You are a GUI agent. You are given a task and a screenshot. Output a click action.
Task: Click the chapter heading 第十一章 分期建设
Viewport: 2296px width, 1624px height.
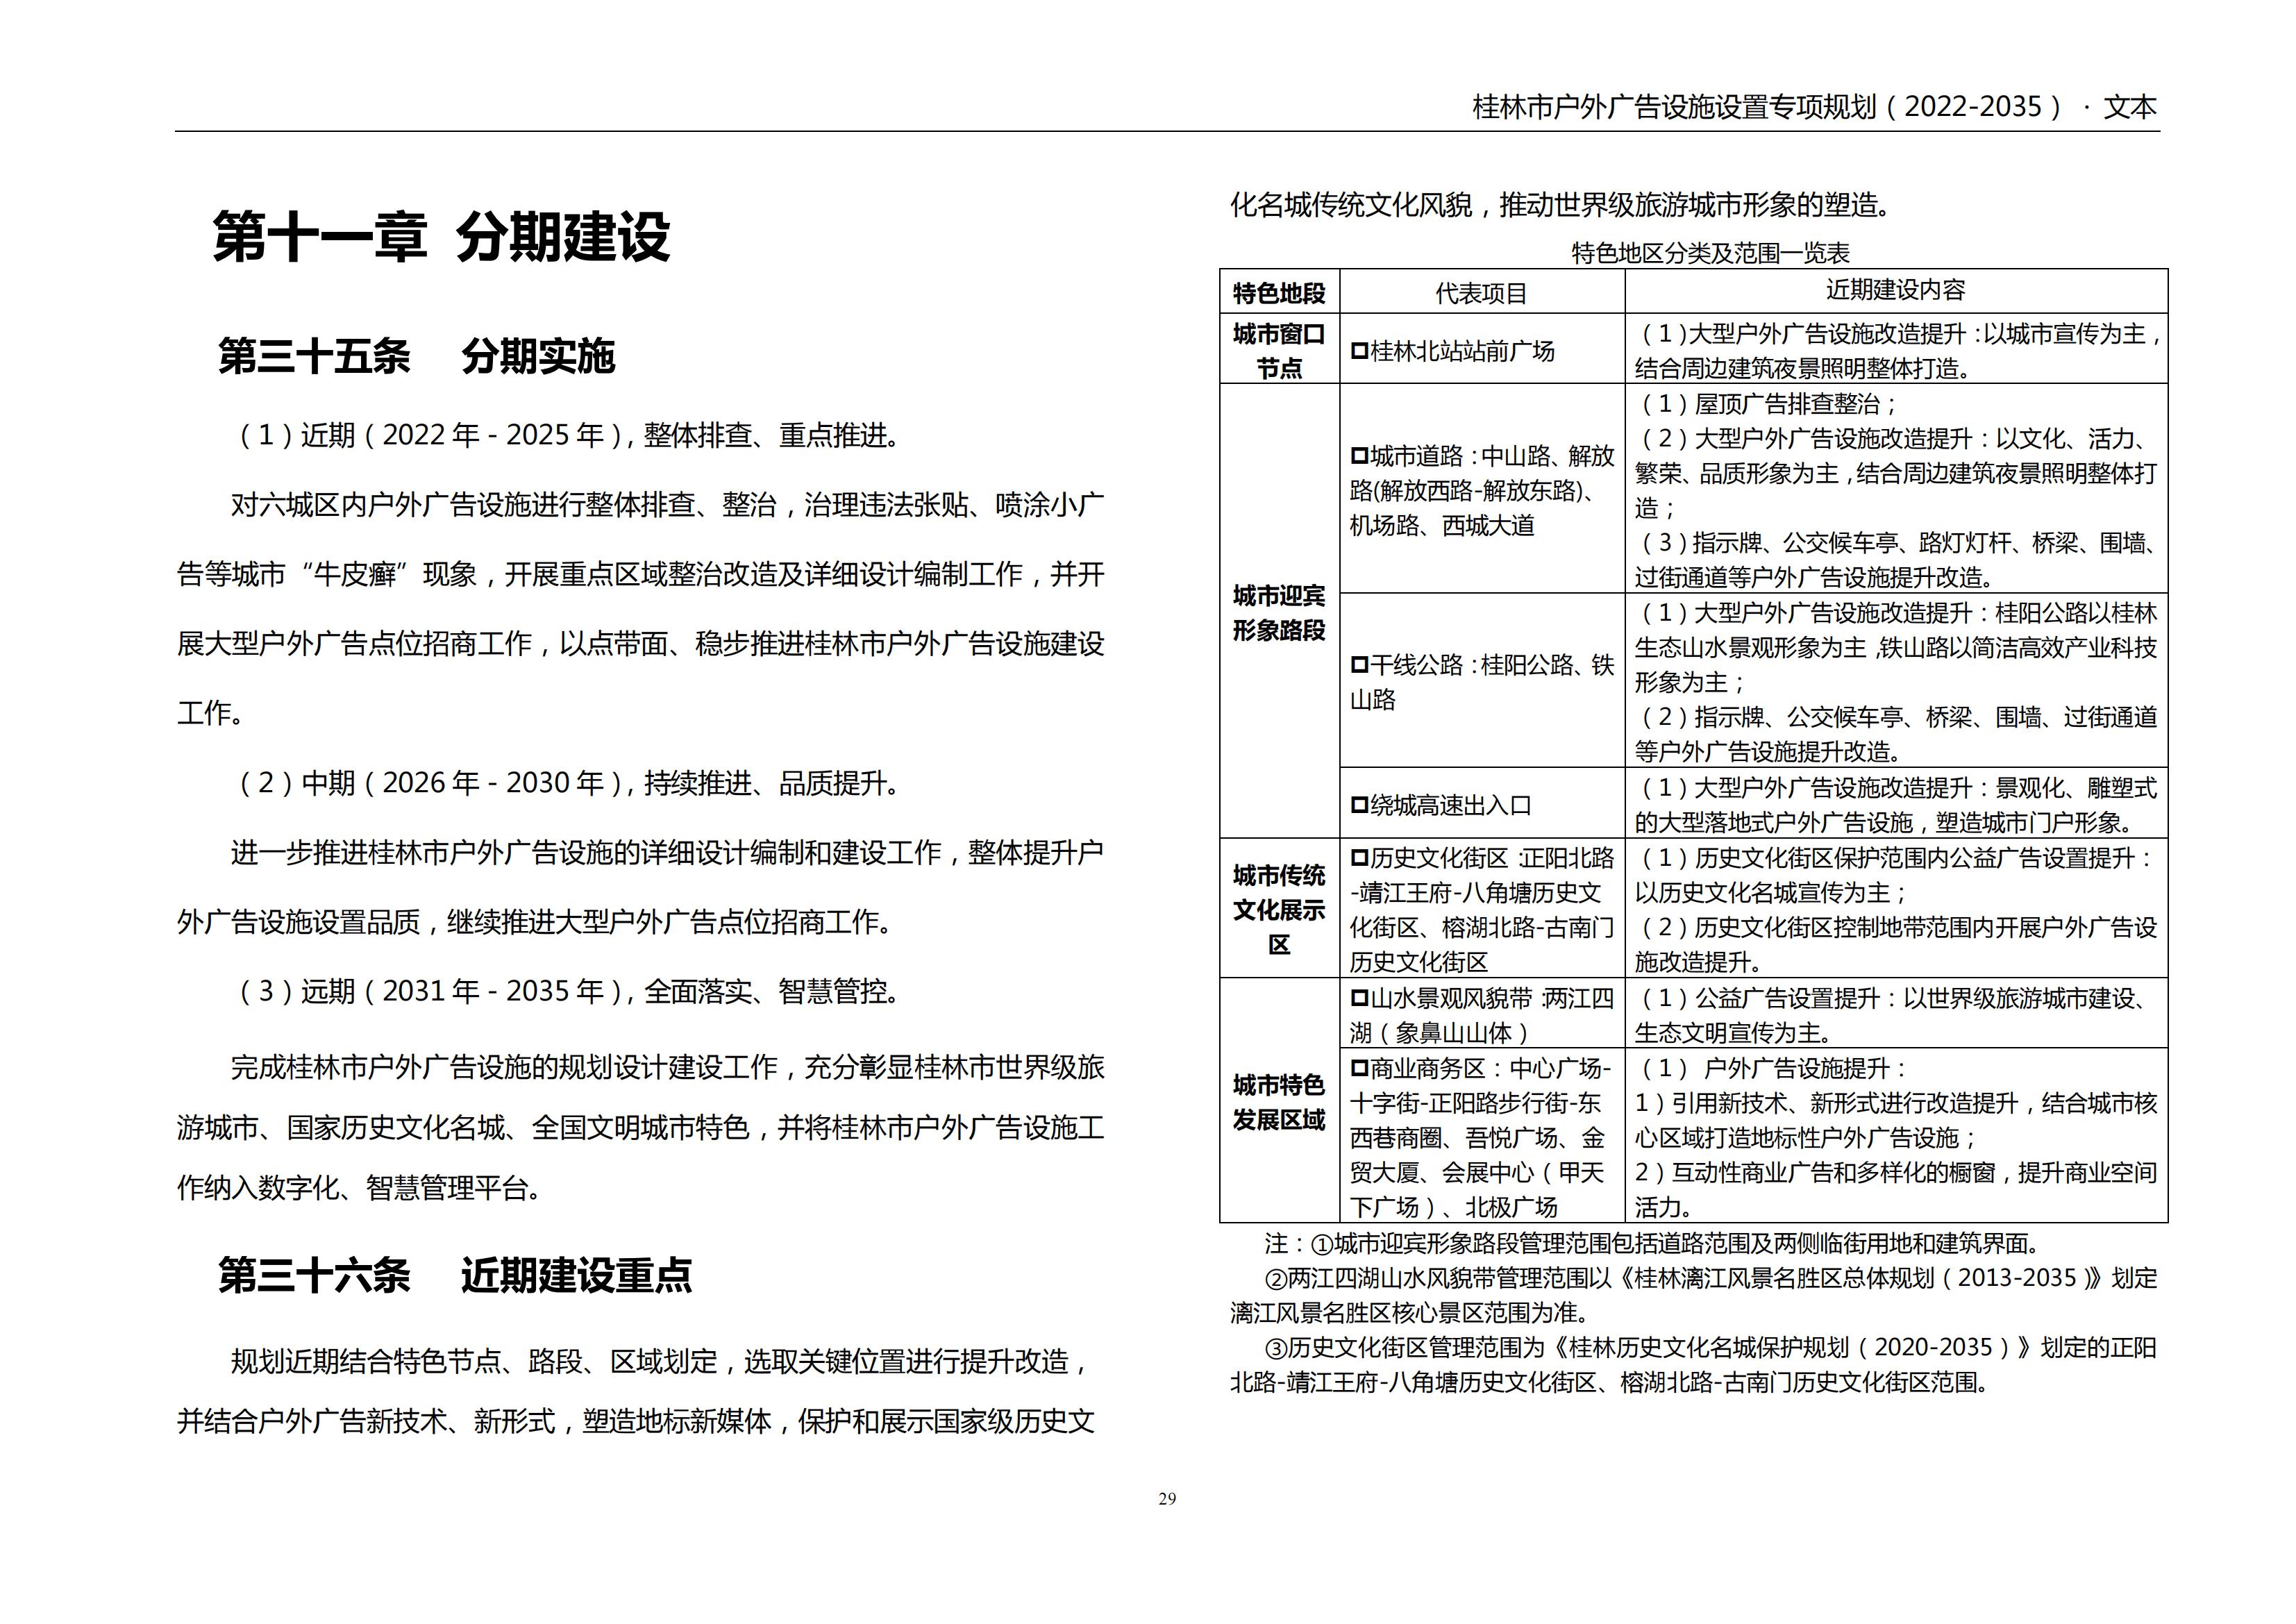441,238
